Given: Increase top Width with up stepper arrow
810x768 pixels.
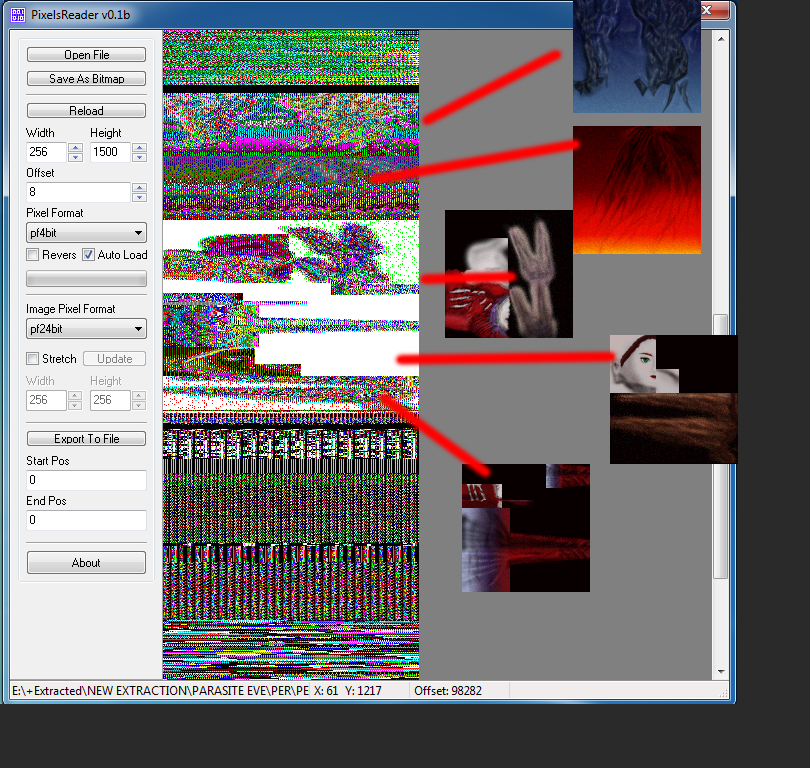Looking at the screenshot, I should point(75,148).
